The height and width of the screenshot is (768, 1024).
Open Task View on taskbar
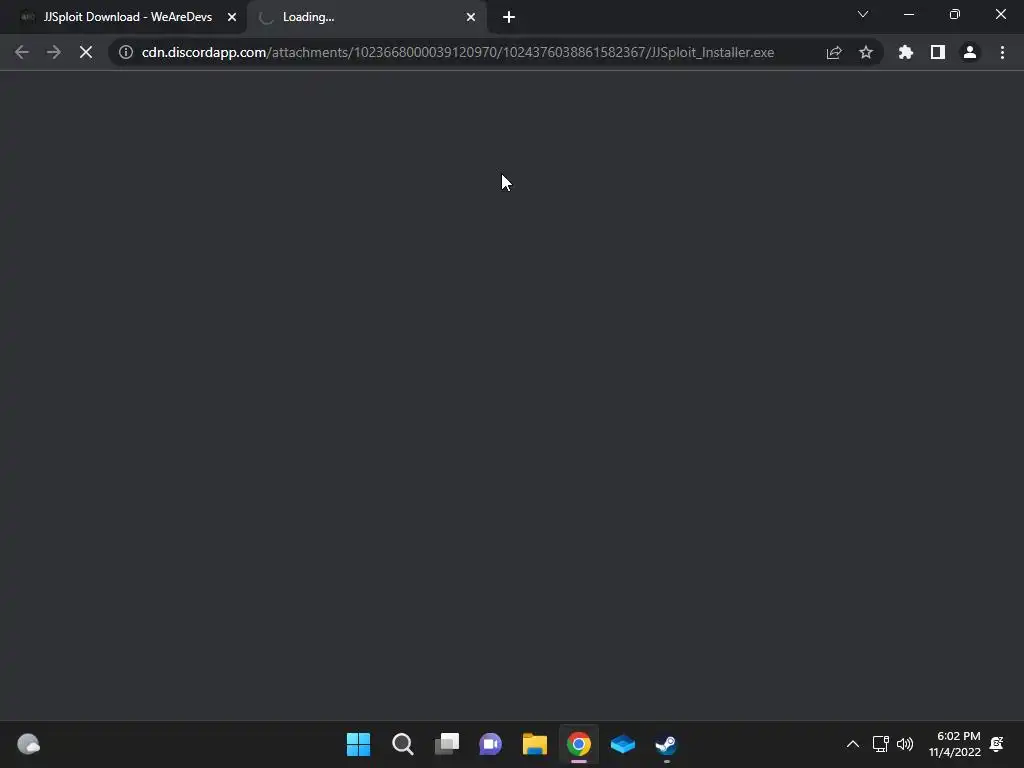447,744
